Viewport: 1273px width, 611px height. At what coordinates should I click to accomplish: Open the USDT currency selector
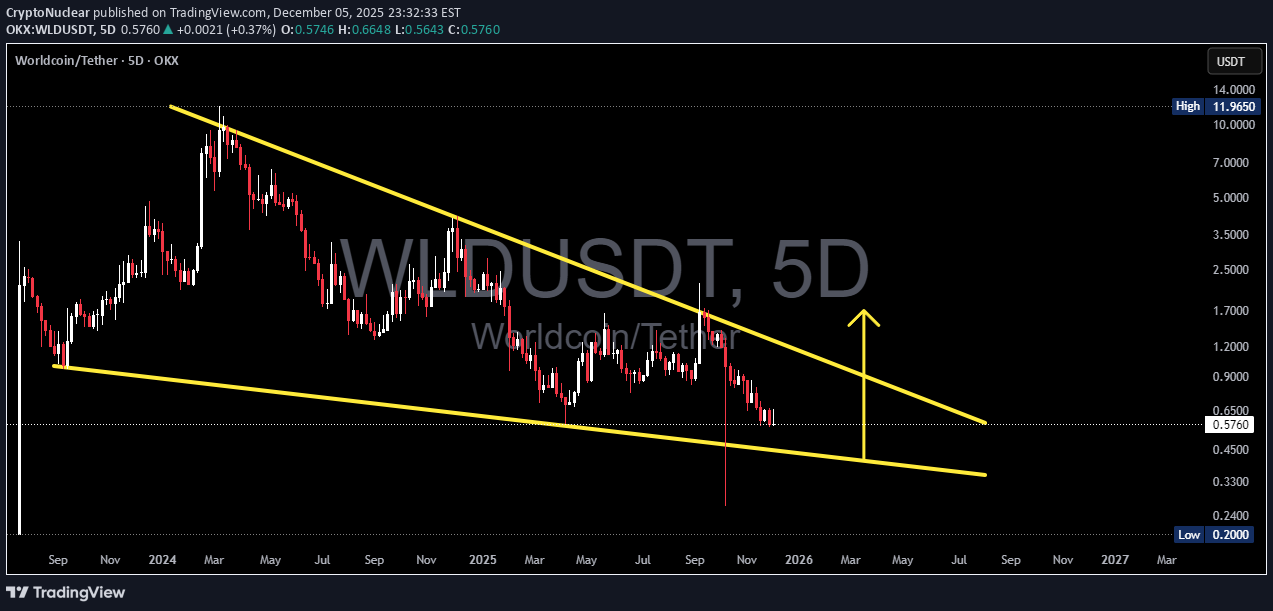point(1229,62)
